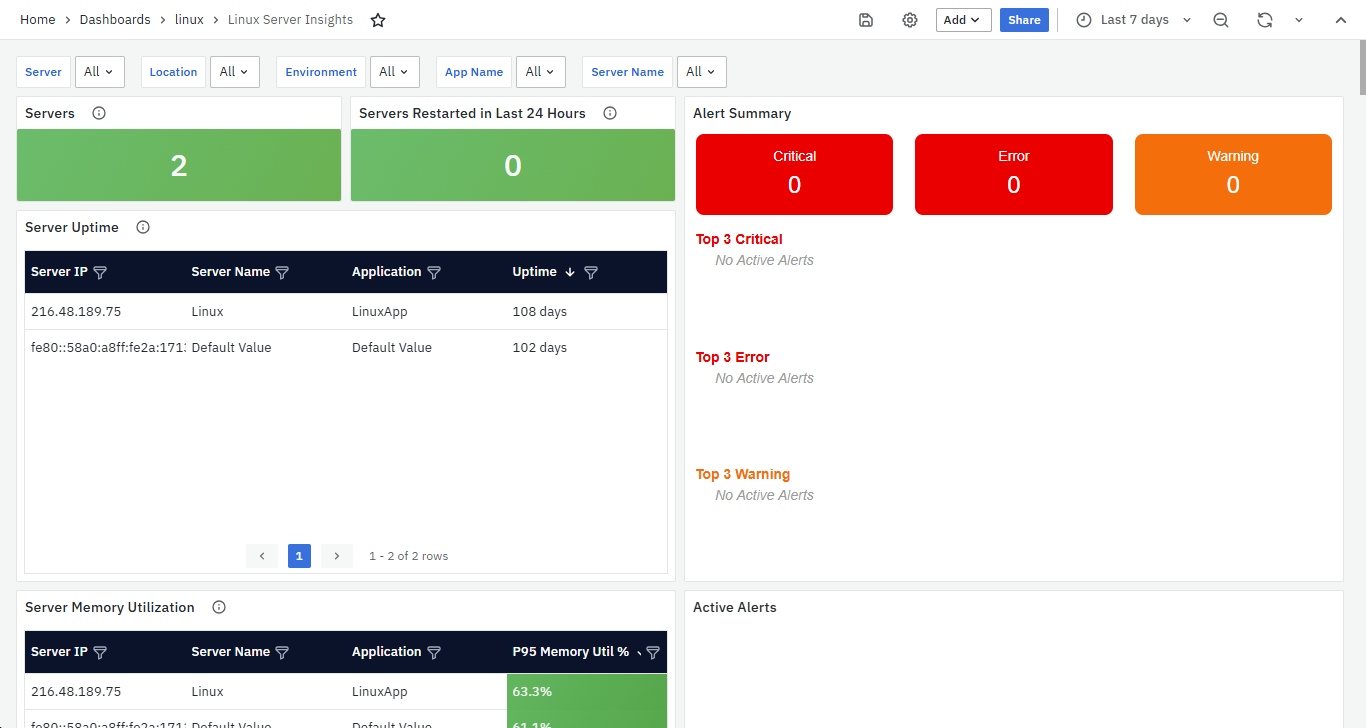Click info icon beside Server Memory Utilization
The height and width of the screenshot is (728, 1366).
[219, 607]
